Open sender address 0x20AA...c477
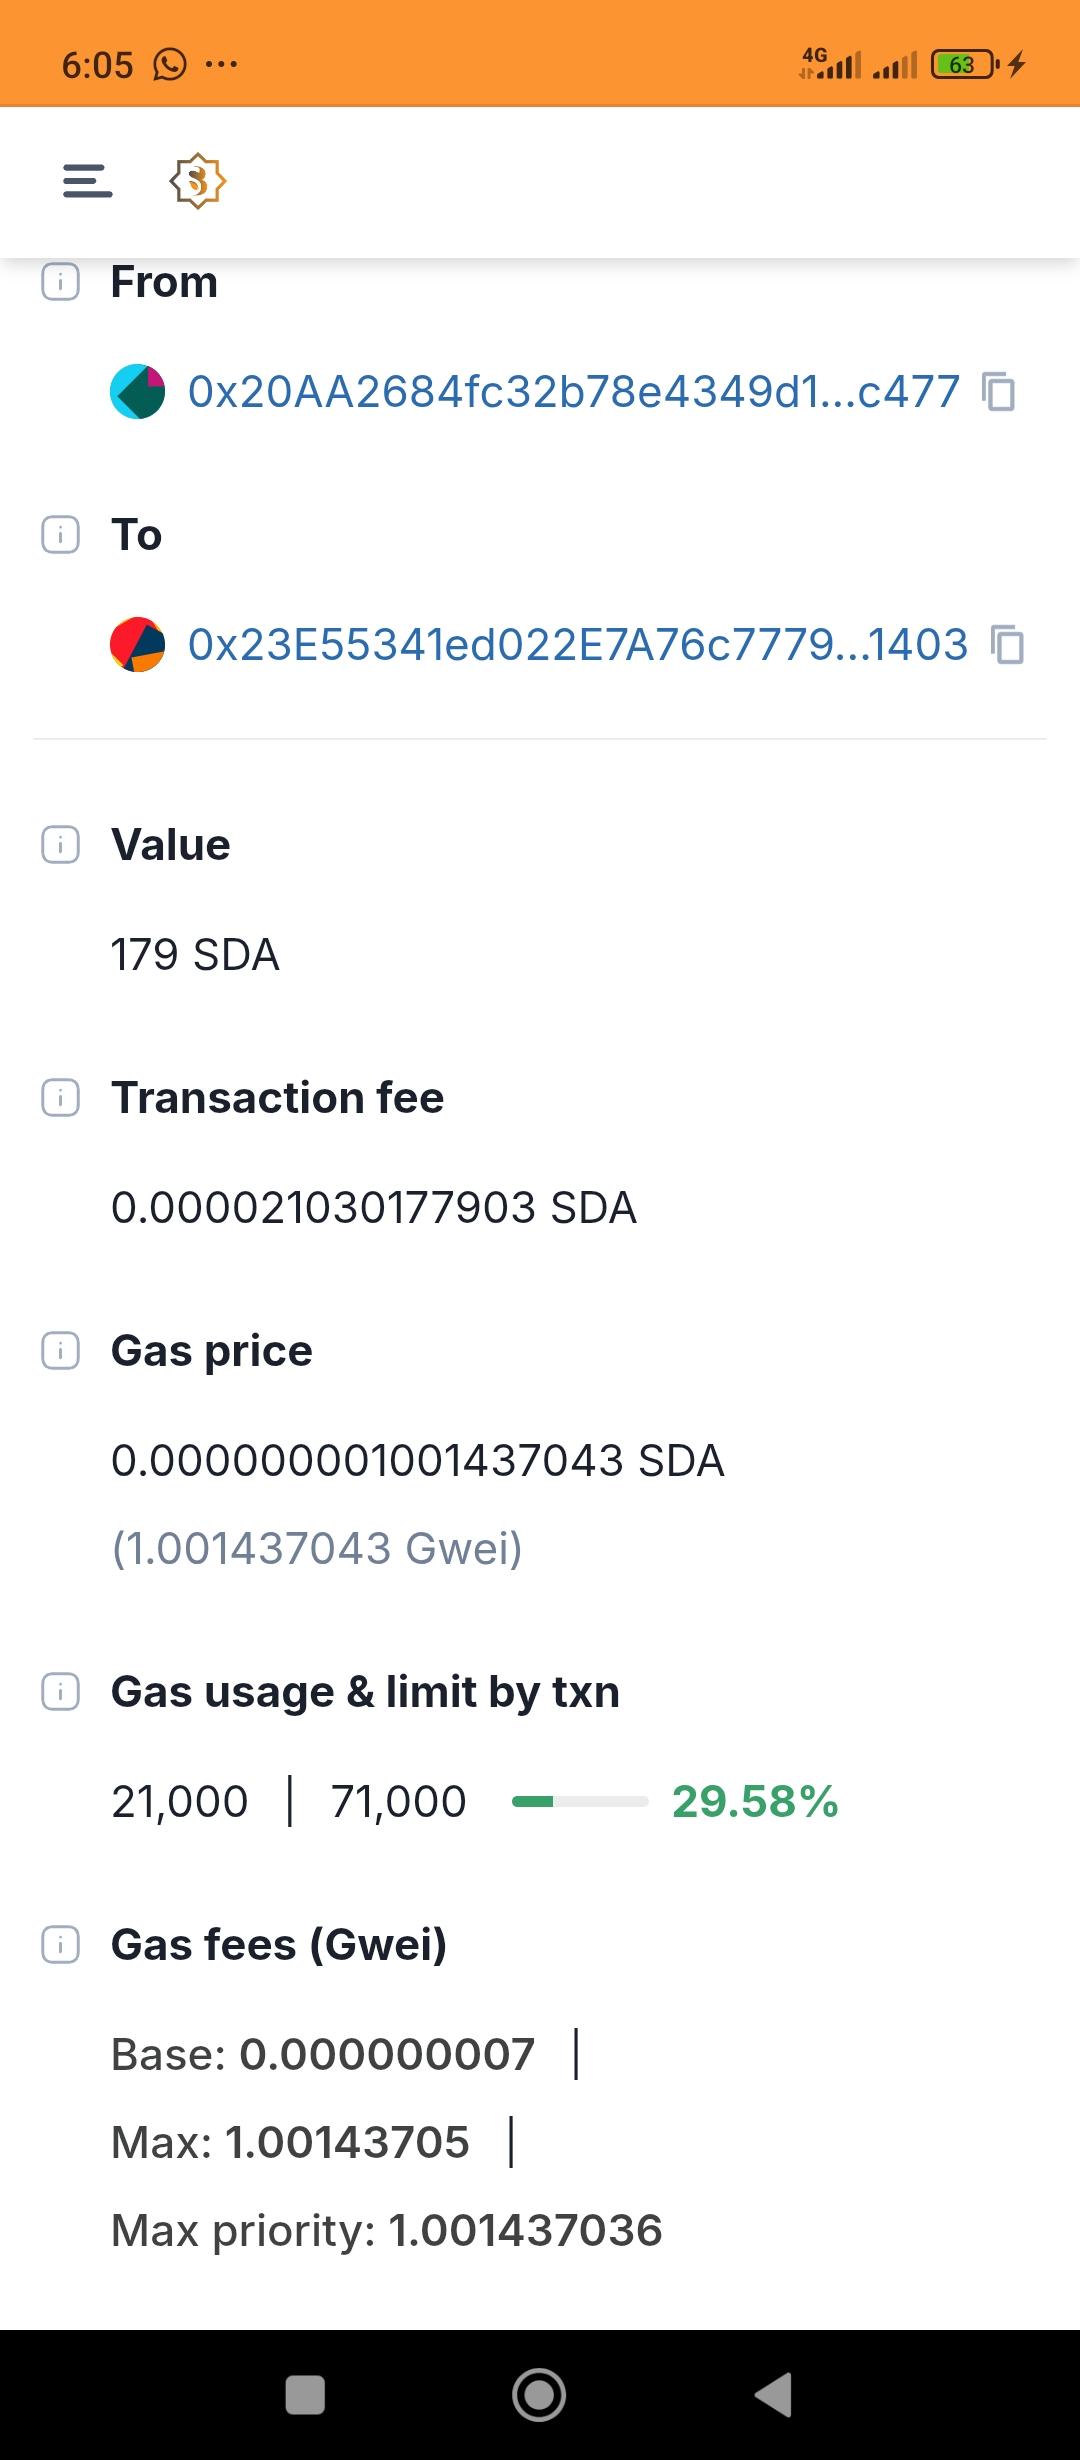This screenshot has height=2460, width=1080. tap(573, 391)
